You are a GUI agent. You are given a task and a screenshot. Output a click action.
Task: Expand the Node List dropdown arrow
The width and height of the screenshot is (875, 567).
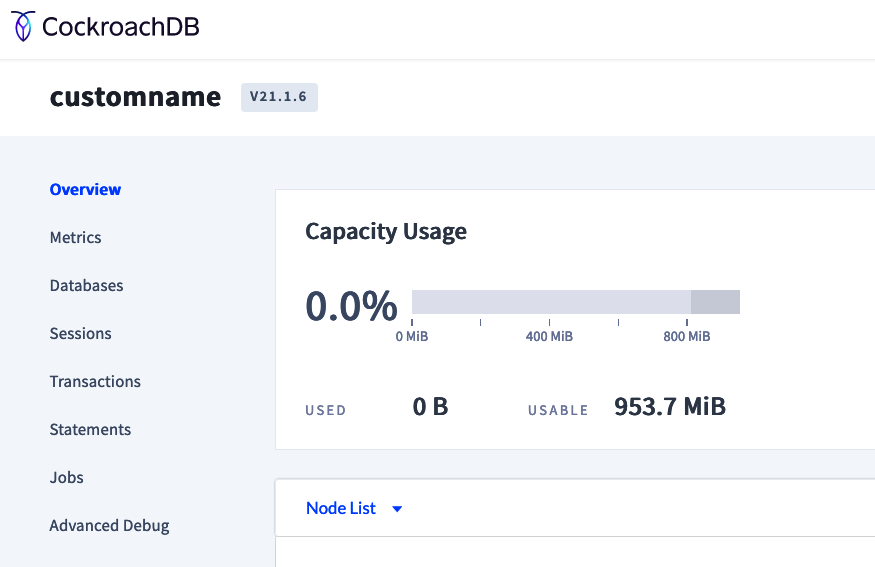coord(397,509)
